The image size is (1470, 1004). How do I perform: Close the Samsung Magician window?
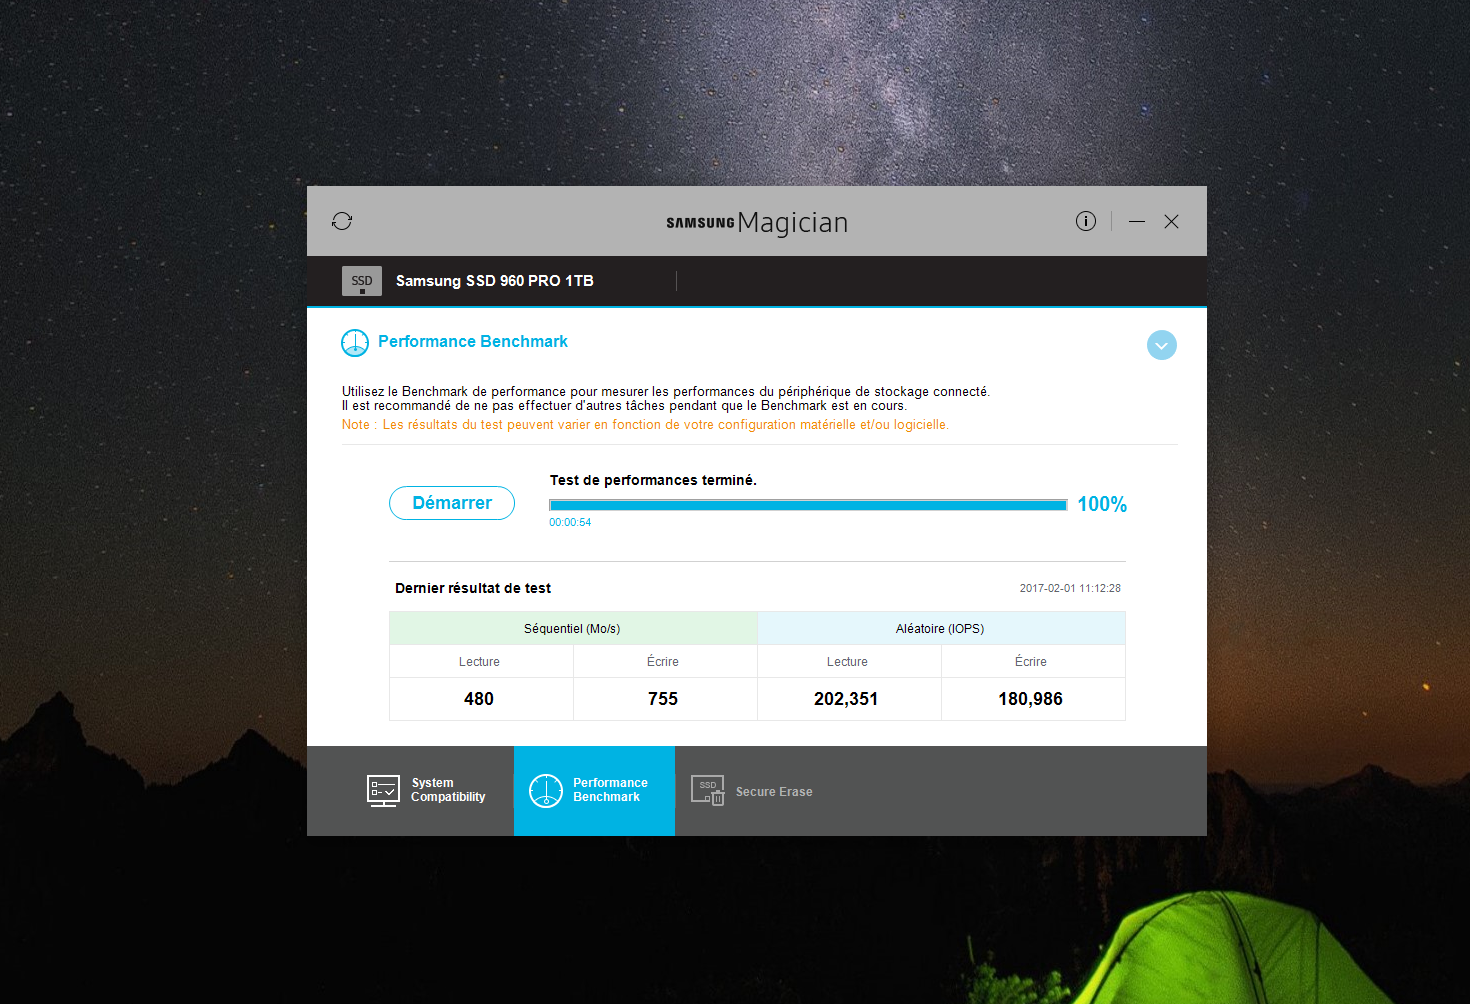tap(1172, 221)
